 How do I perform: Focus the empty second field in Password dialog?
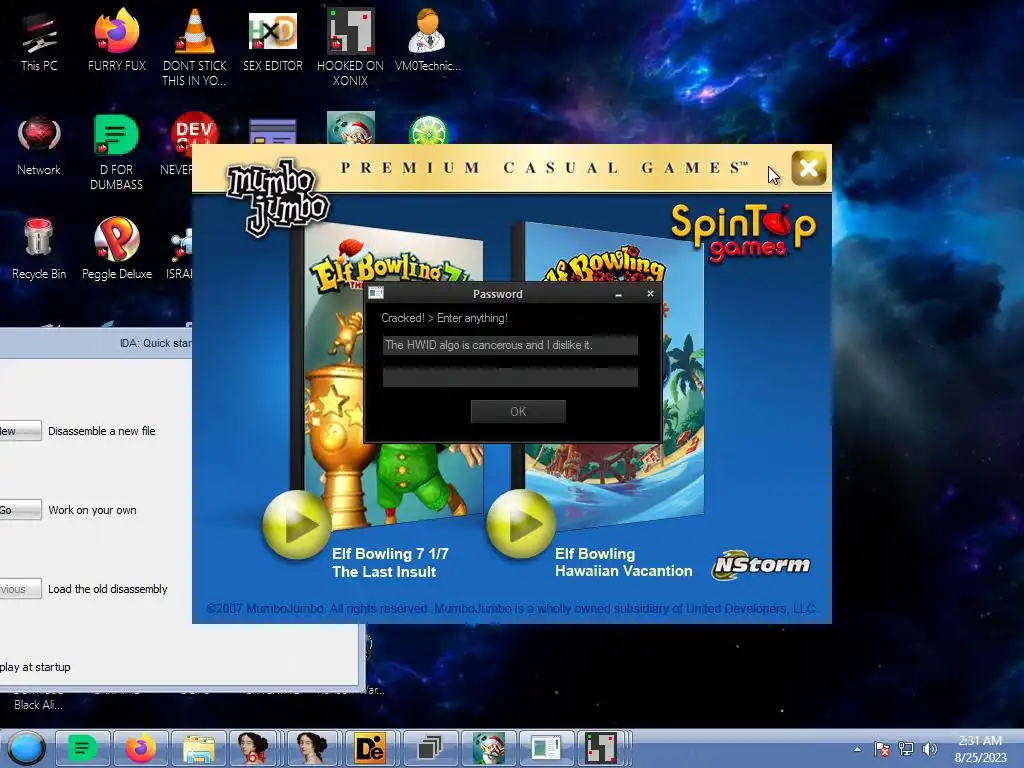tap(510, 377)
